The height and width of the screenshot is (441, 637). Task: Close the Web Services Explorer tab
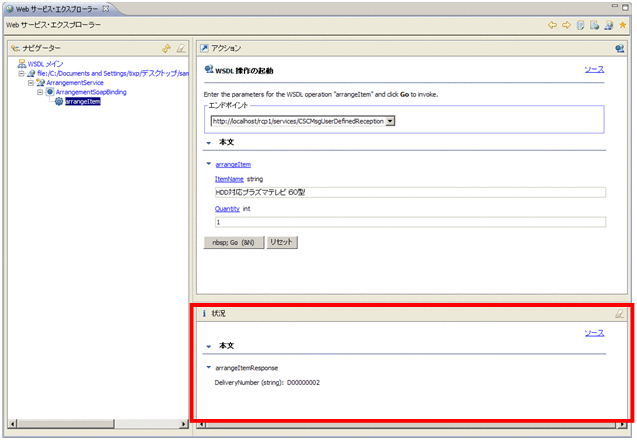click(106, 9)
